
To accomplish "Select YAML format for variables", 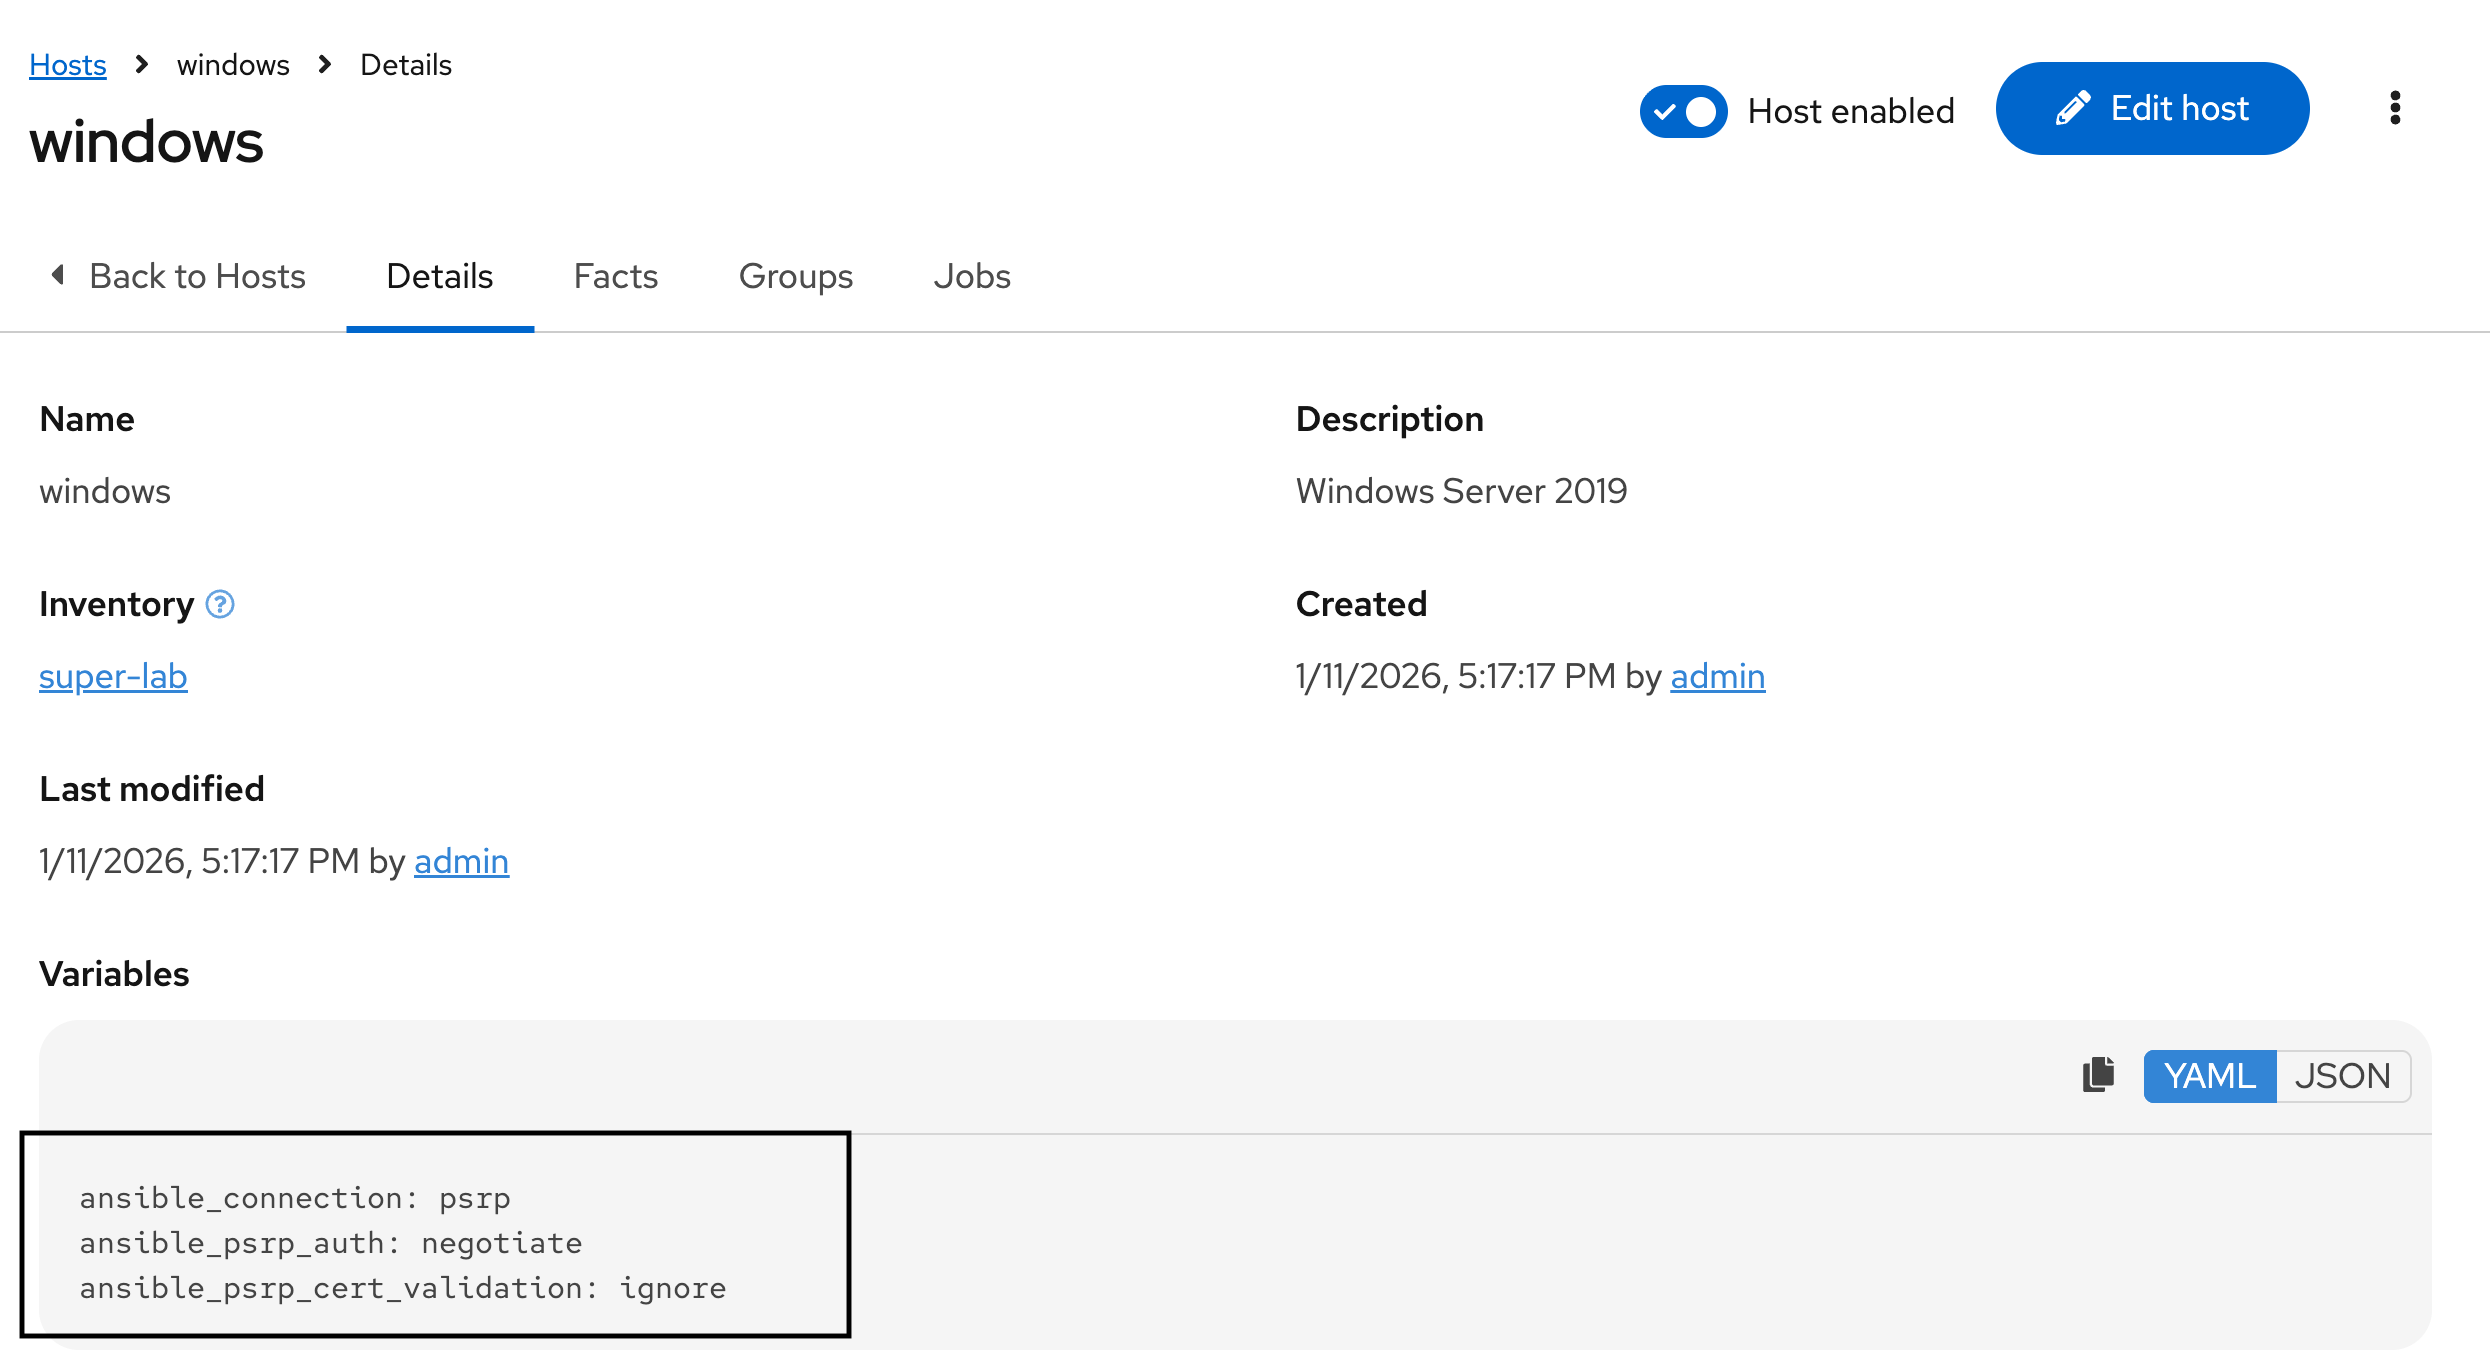I will [2209, 1076].
